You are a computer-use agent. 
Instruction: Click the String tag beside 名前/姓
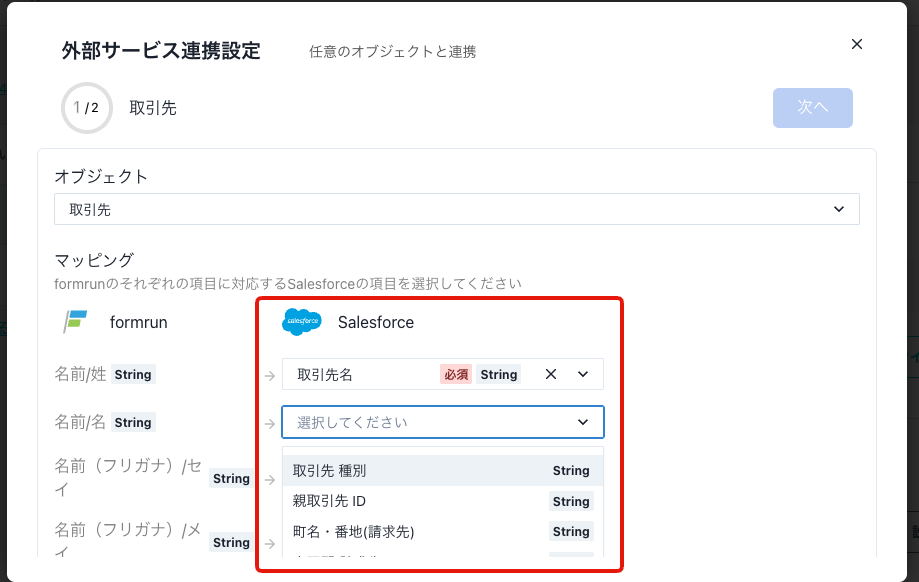tap(133, 375)
